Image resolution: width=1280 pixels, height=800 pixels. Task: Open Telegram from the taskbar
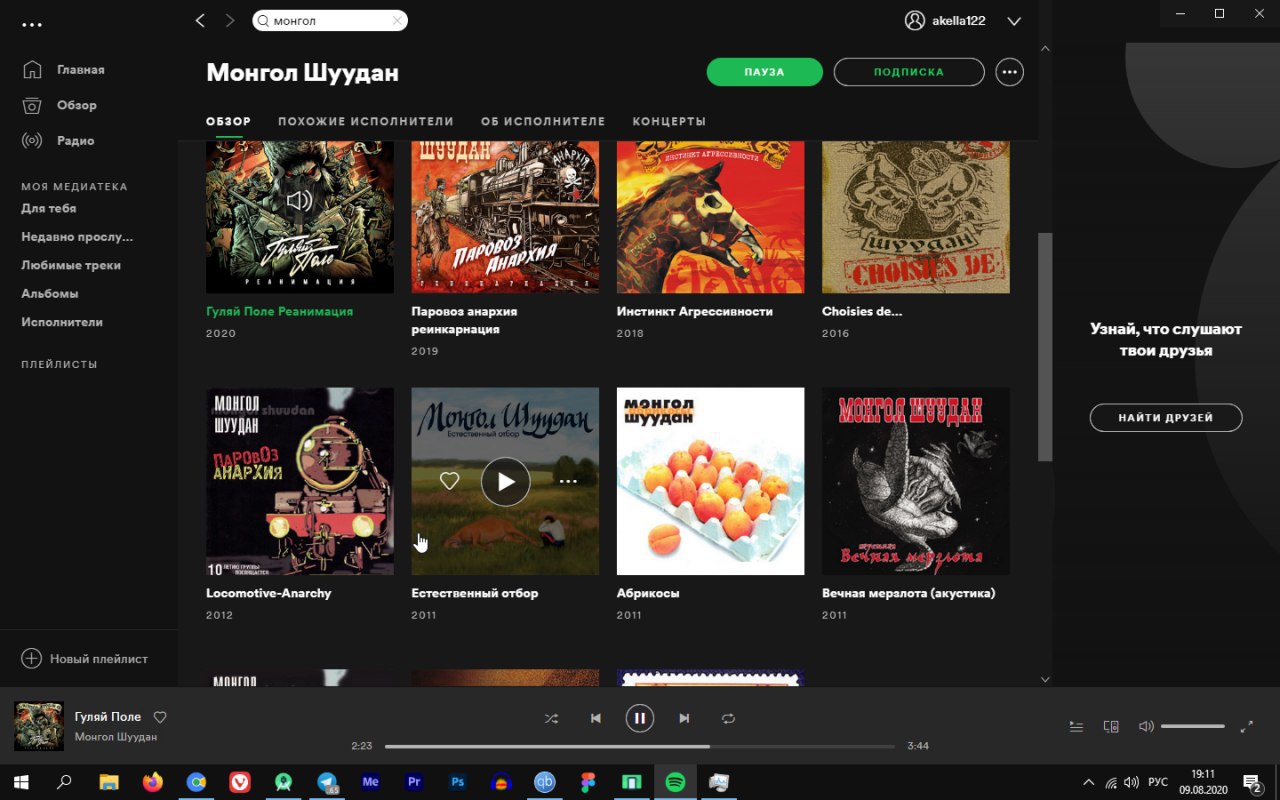(x=327, y=782)
